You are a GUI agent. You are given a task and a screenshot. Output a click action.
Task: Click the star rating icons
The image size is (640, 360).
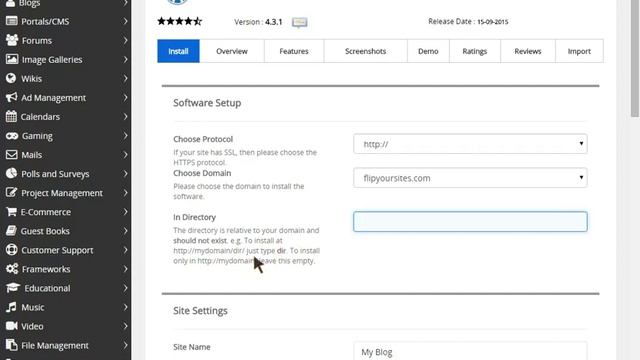(x=180, y=21)
